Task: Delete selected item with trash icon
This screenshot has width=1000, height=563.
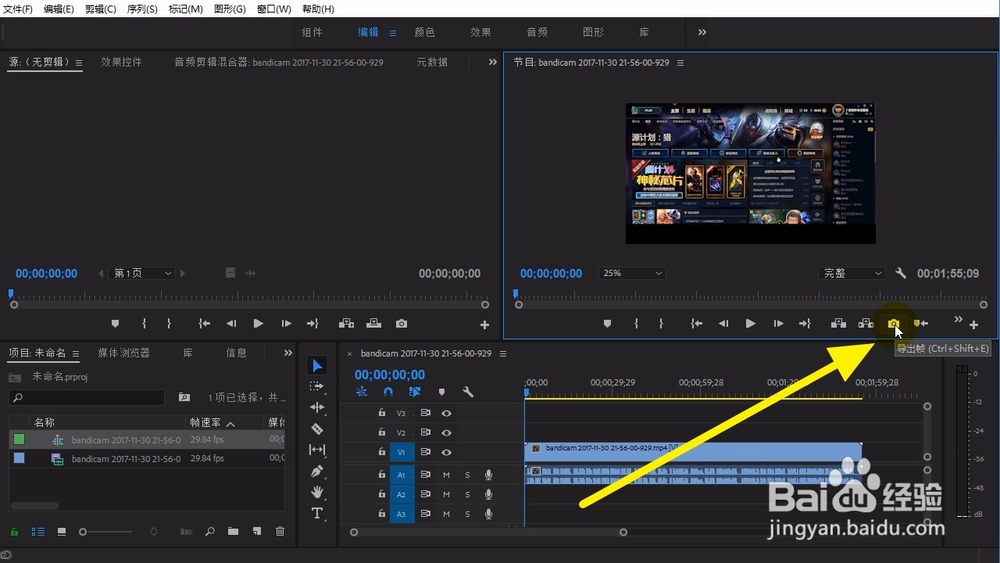Action: (x=280, y=531)
